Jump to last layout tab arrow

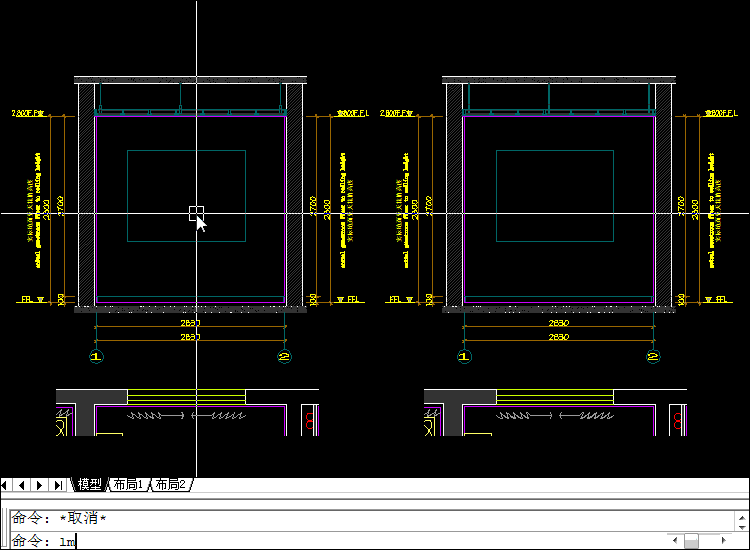58,485
